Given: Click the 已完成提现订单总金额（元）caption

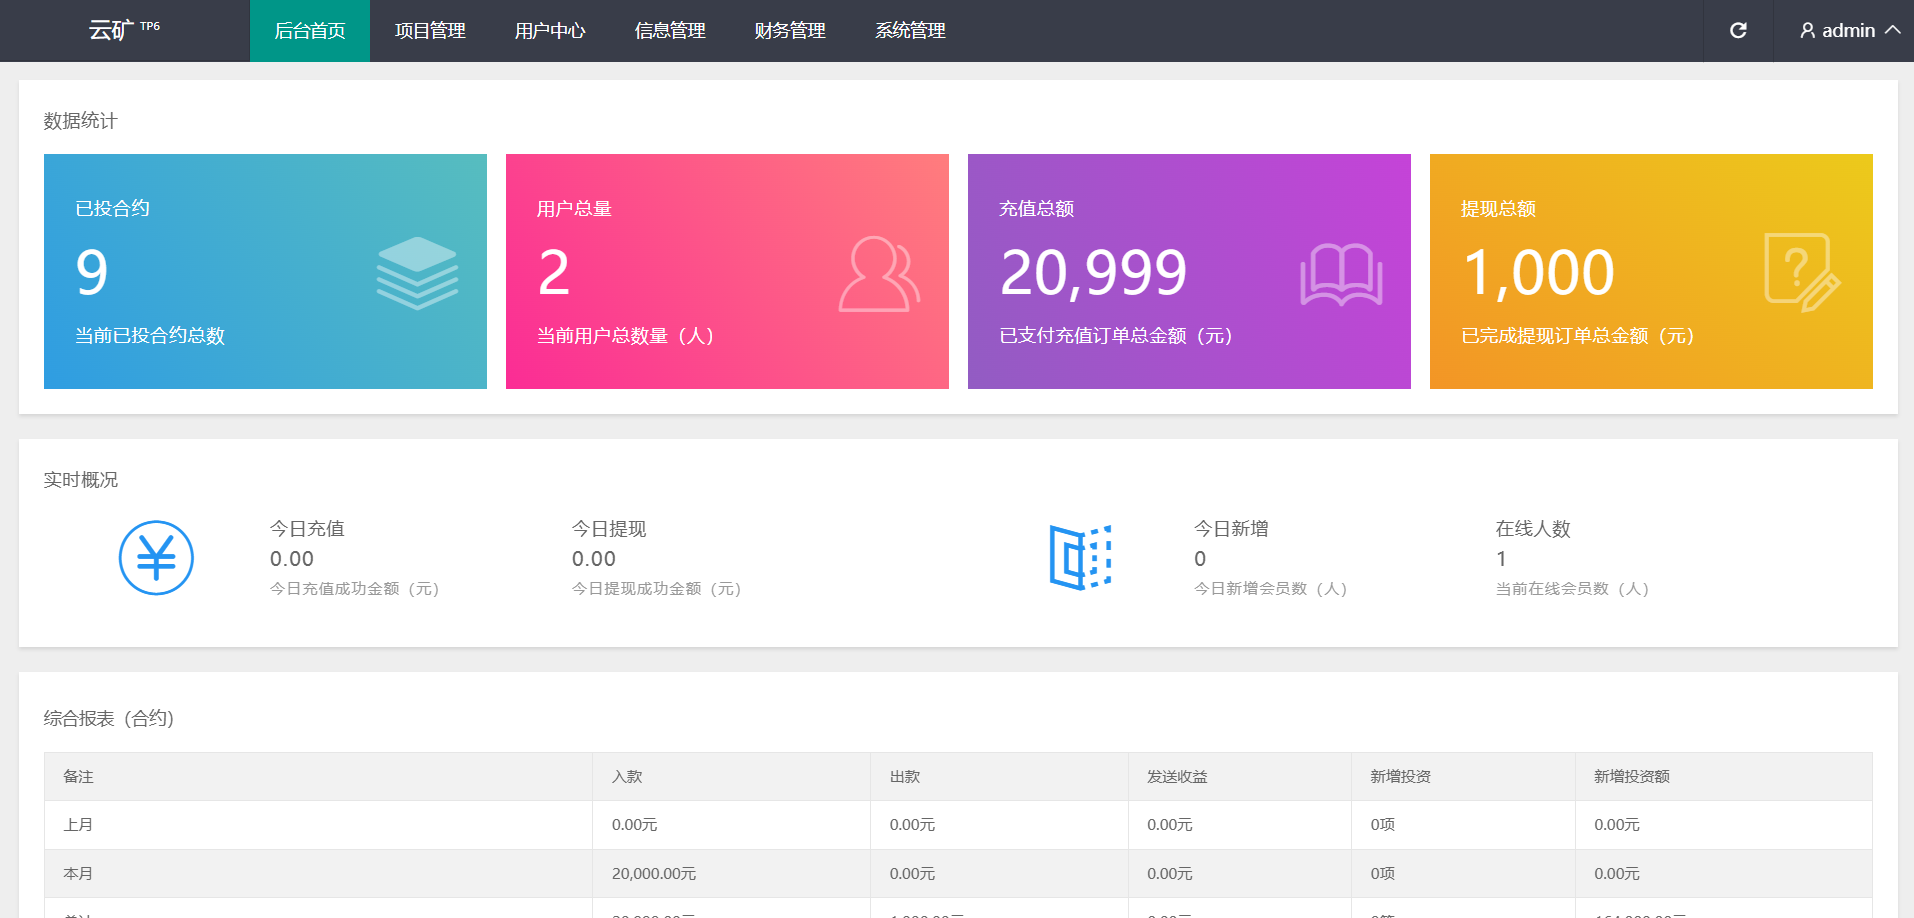Looking at the screenshot, I should point(1578,336).
